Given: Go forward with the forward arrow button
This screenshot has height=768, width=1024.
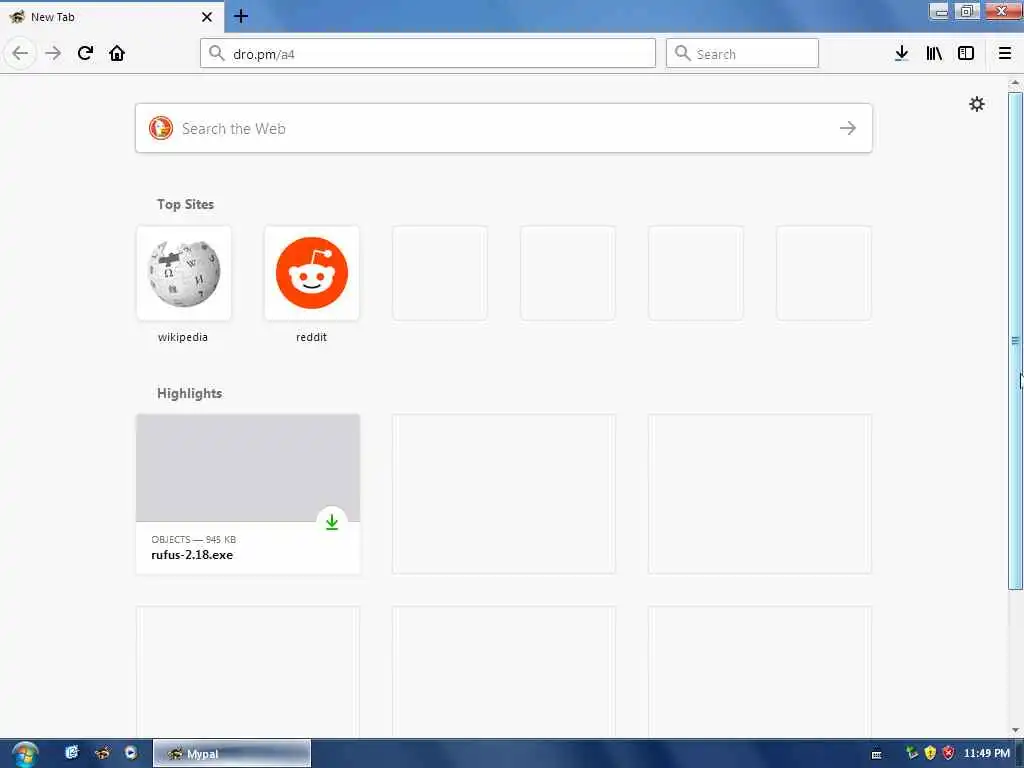Looking at the screenshot, I should pyautogui.click(x=53, y=53).
